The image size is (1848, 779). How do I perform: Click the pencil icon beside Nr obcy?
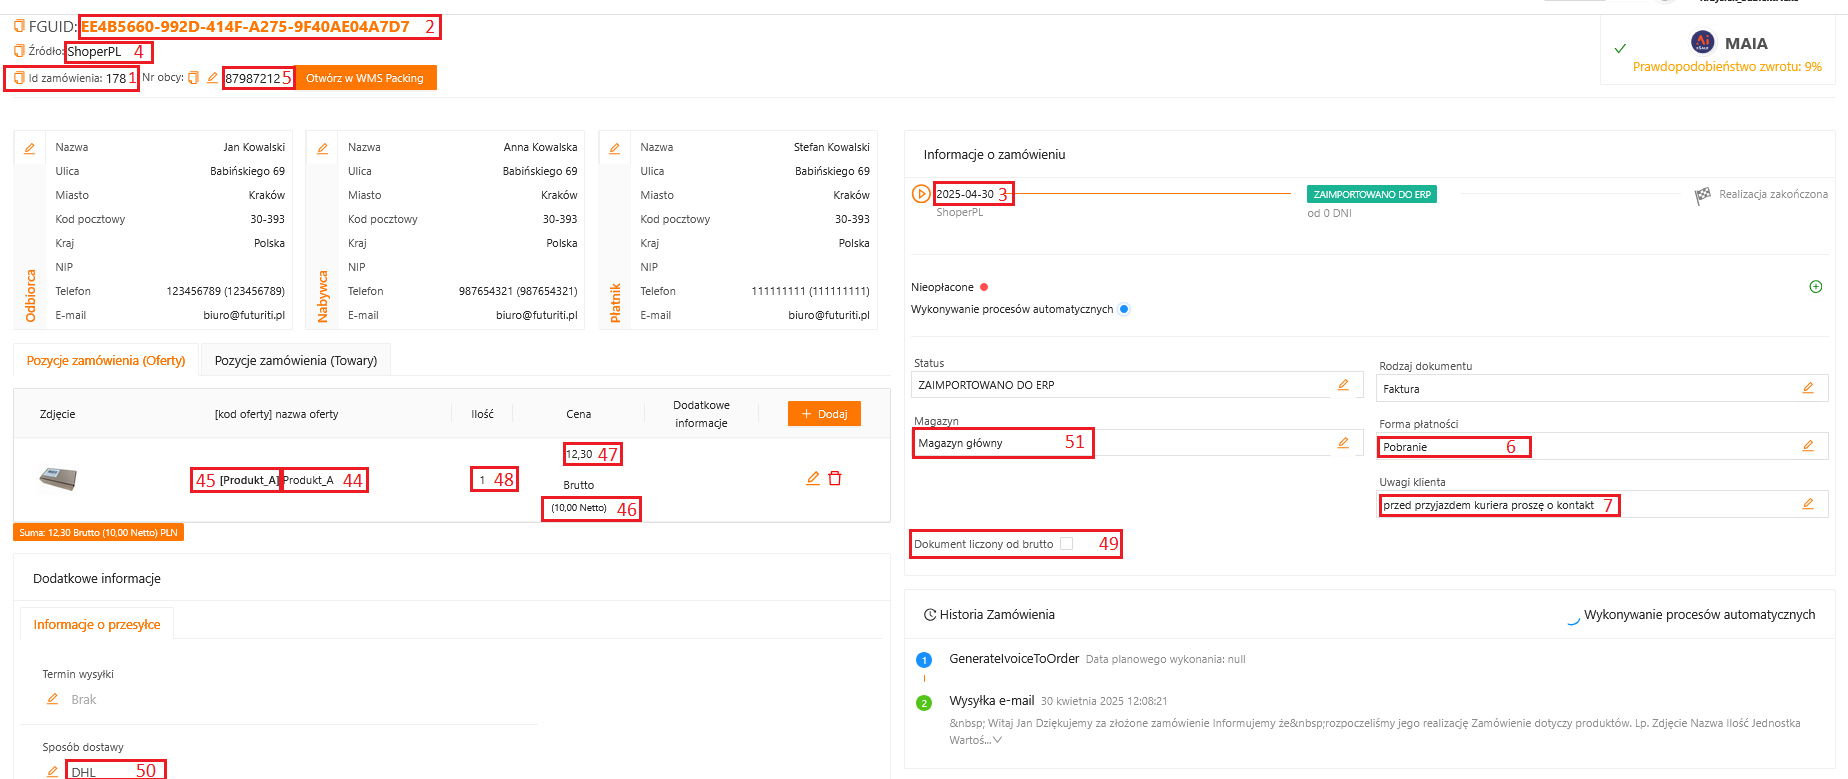pyautogui.click(x=212, y=78)
